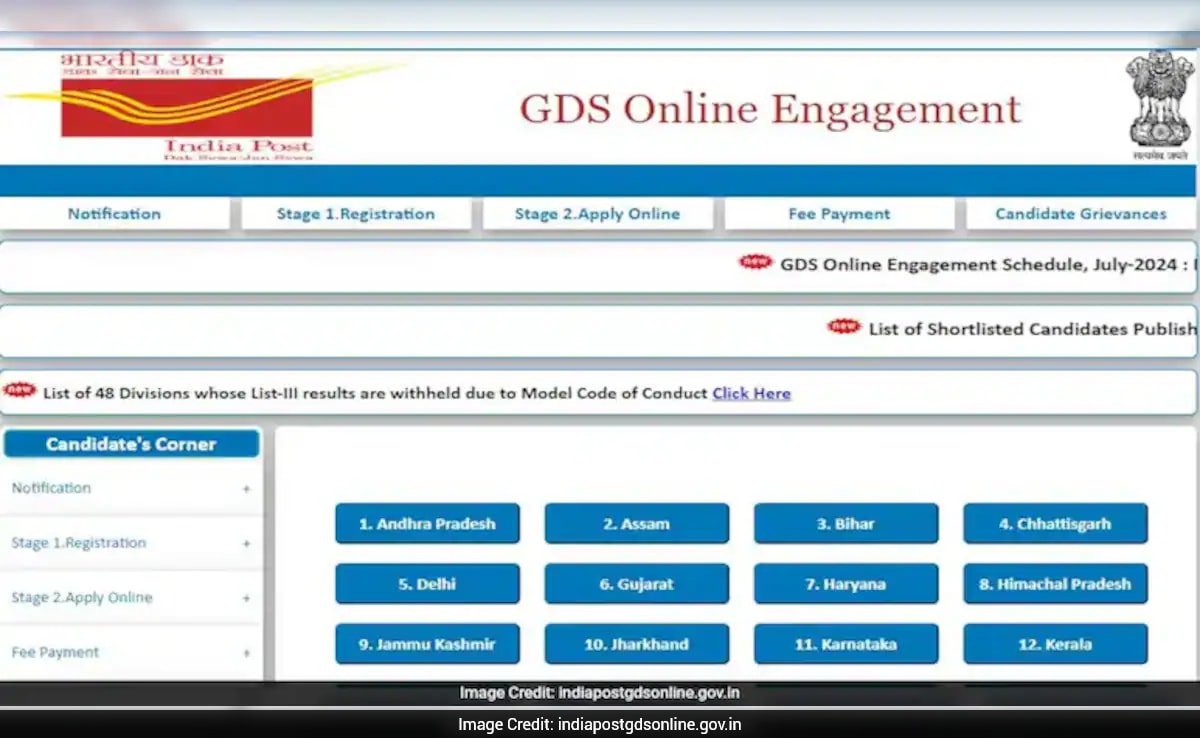The width and height of the screenshot is (1200, 738).
Task: Select the Andhra Pradesh state button
Action: tap(427, 524)
